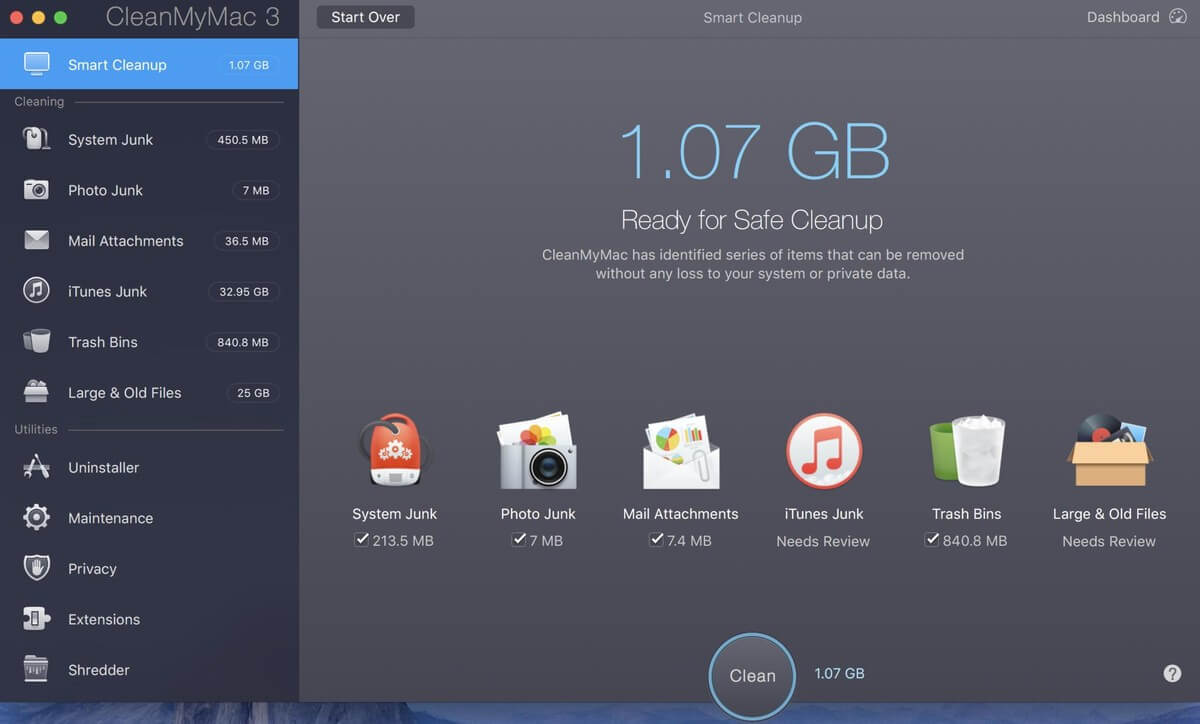Open the System Junk module
Screen dimensions: 1200x724
[x=149, y=140]
